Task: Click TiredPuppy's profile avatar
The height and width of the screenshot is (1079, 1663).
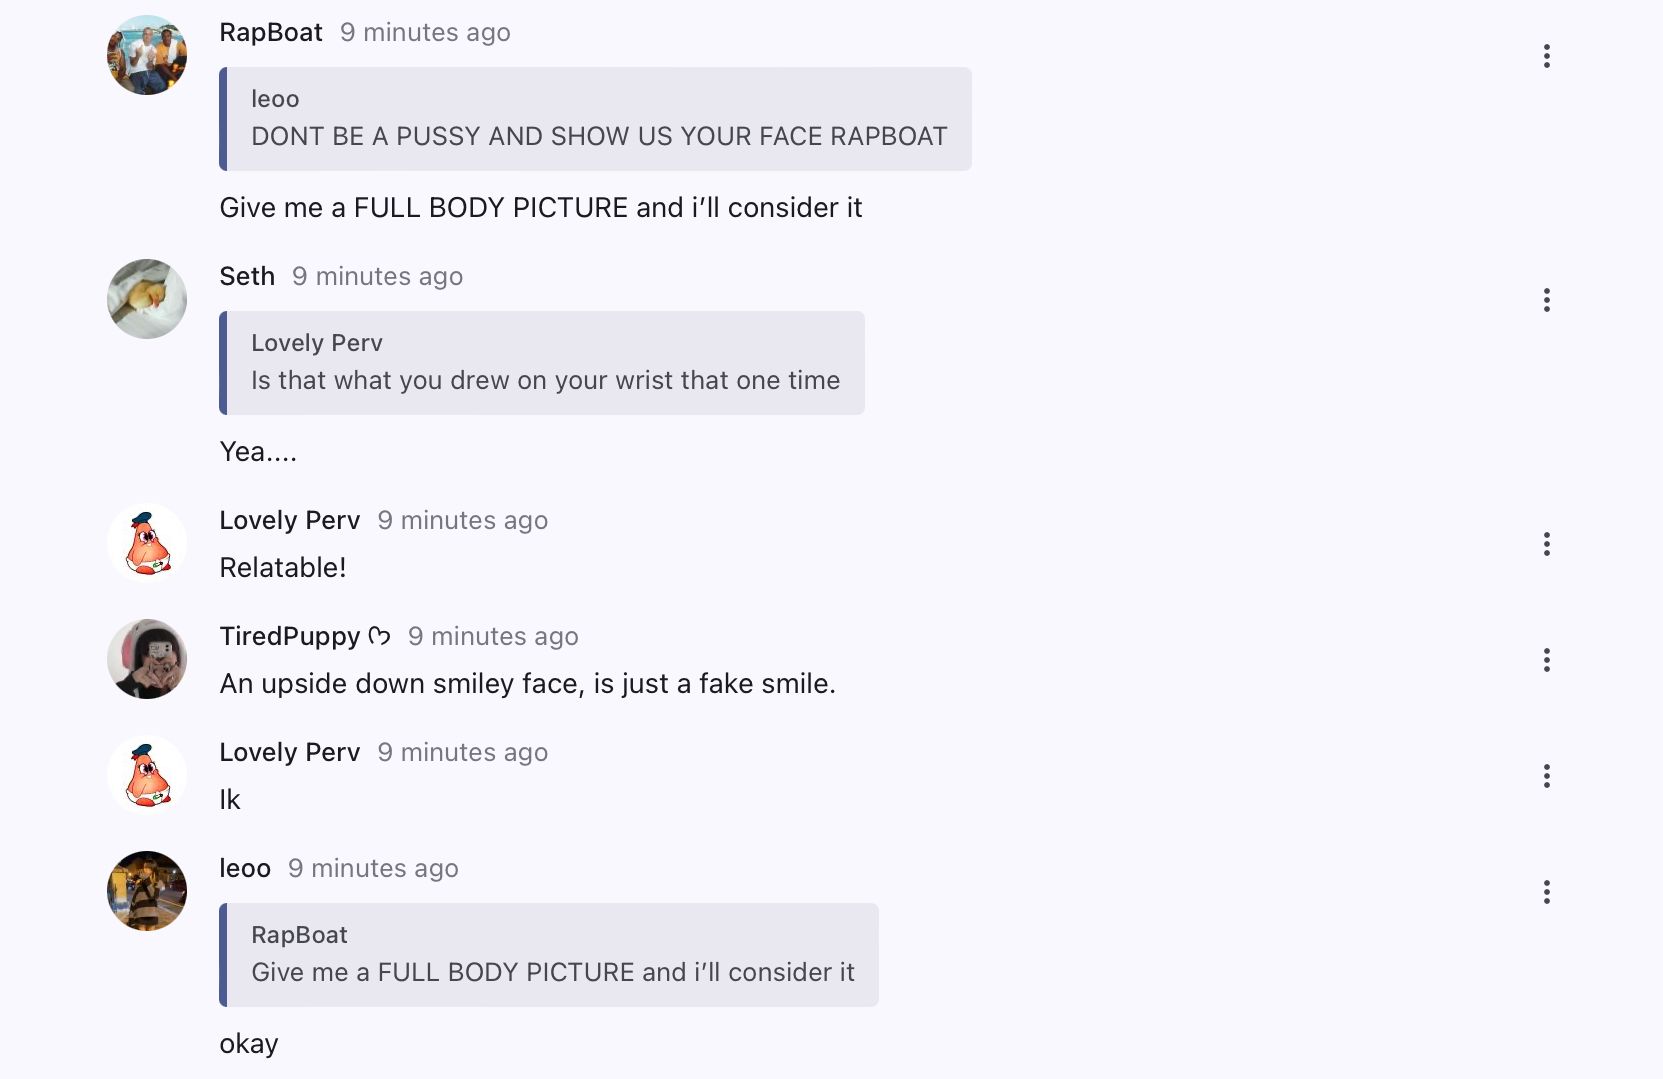Action: 147,659
